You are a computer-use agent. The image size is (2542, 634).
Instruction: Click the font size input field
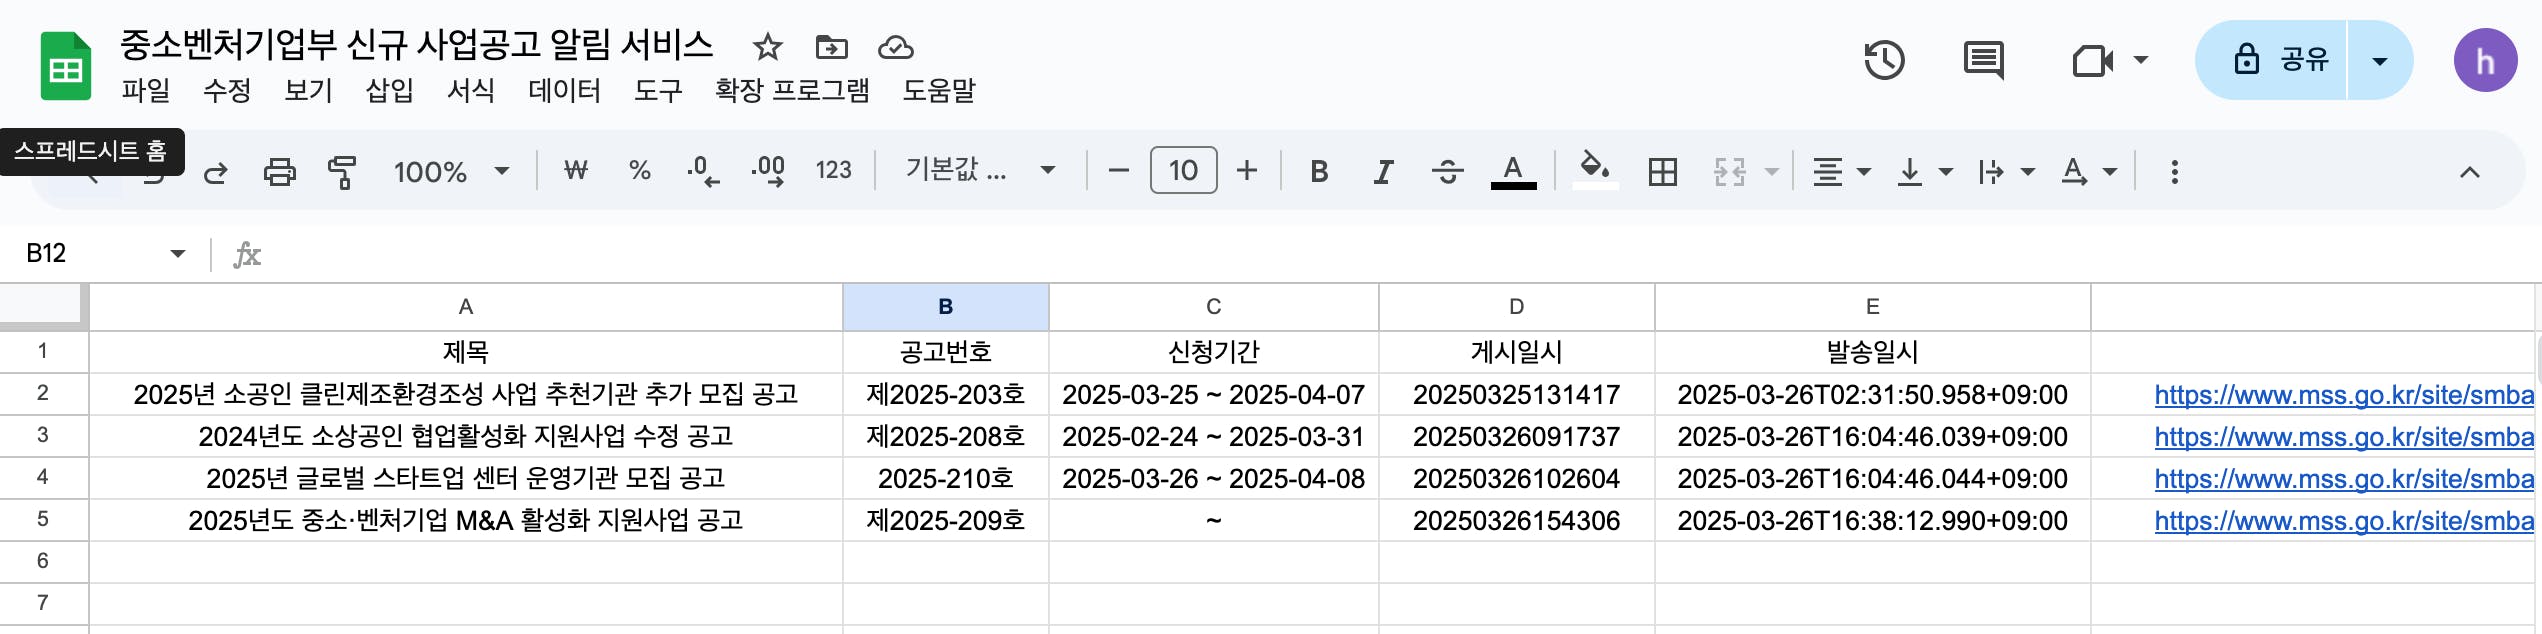1183,170
